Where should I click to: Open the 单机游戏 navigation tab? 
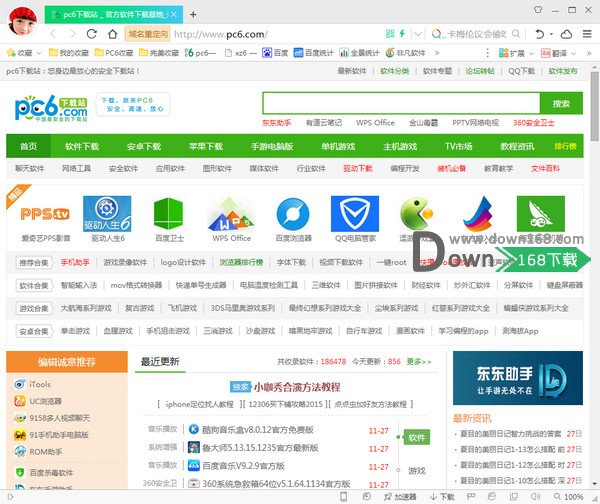tap(338, 146)
